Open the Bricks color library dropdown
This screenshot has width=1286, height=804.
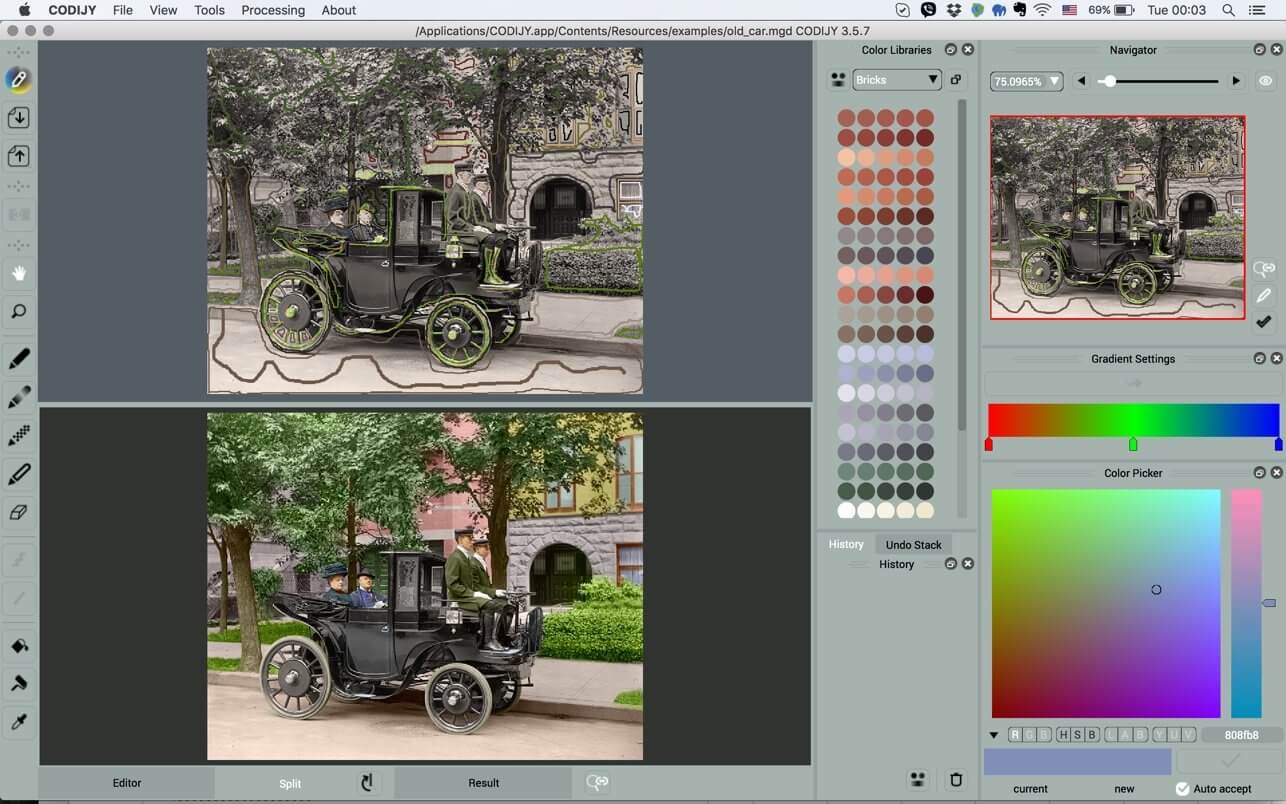(897, 80)
